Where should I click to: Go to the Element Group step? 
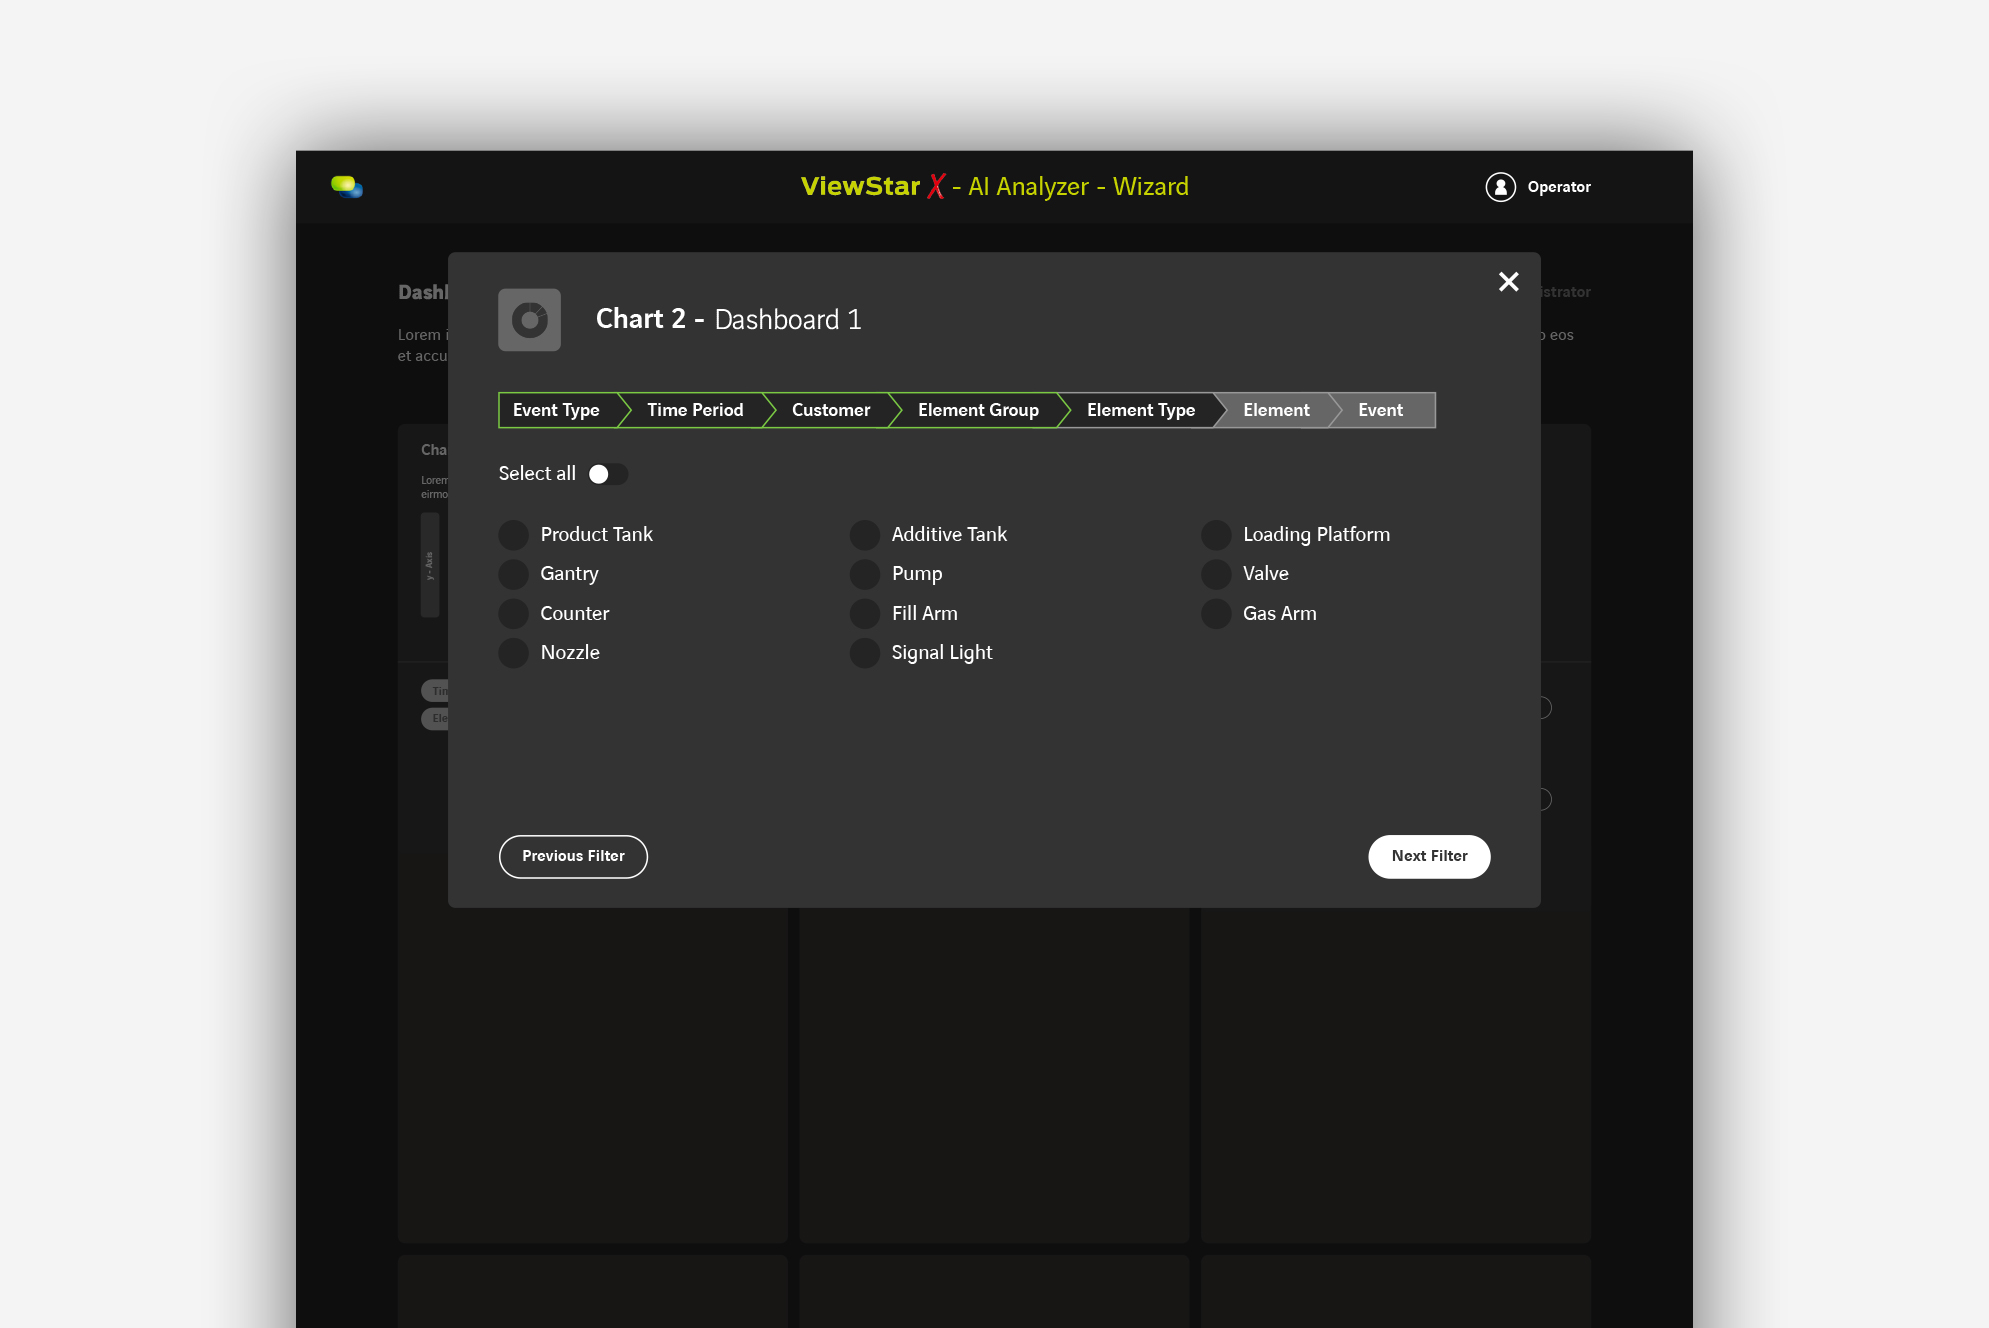click(x=978, y=410)
